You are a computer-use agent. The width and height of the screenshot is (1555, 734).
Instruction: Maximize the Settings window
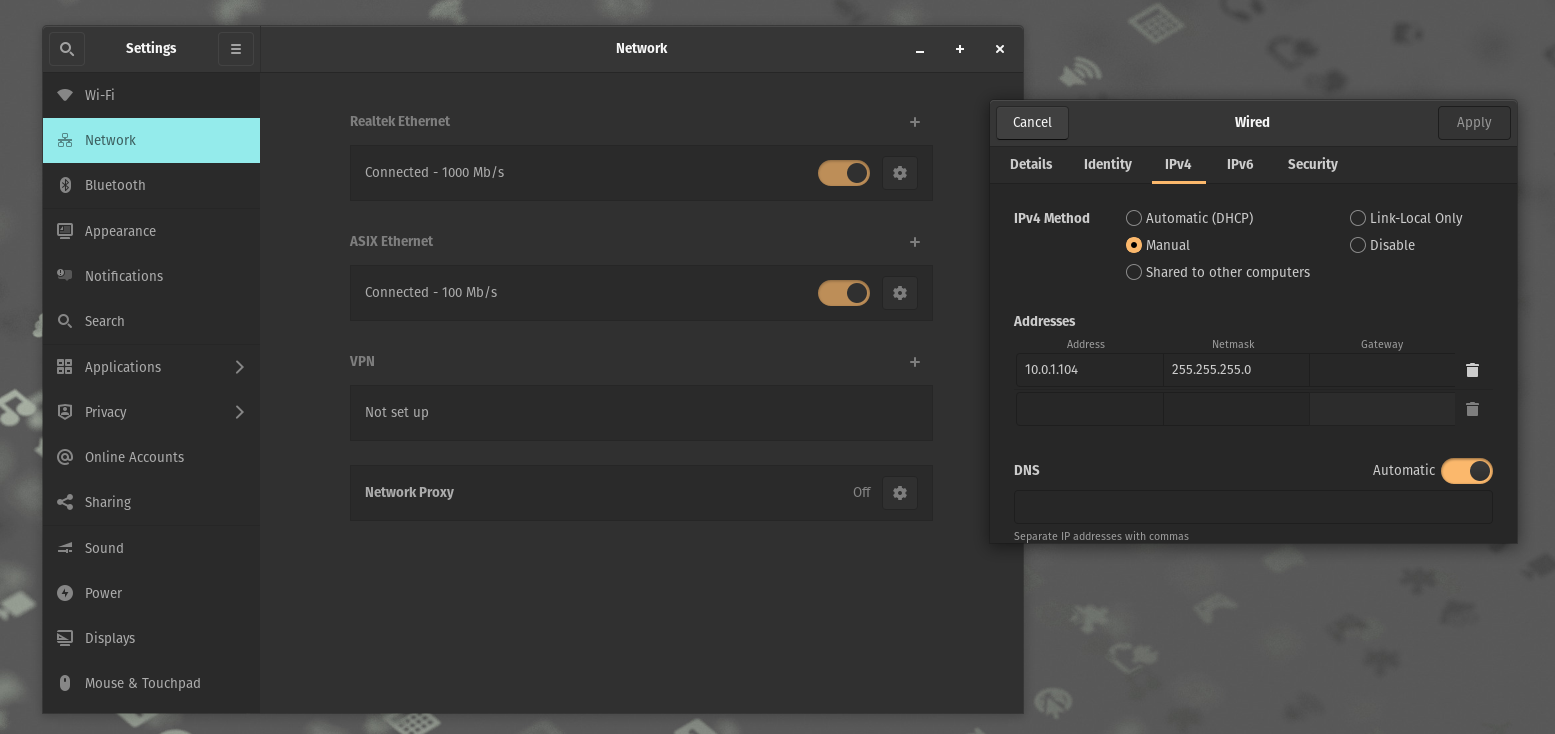tap(960, 49)
